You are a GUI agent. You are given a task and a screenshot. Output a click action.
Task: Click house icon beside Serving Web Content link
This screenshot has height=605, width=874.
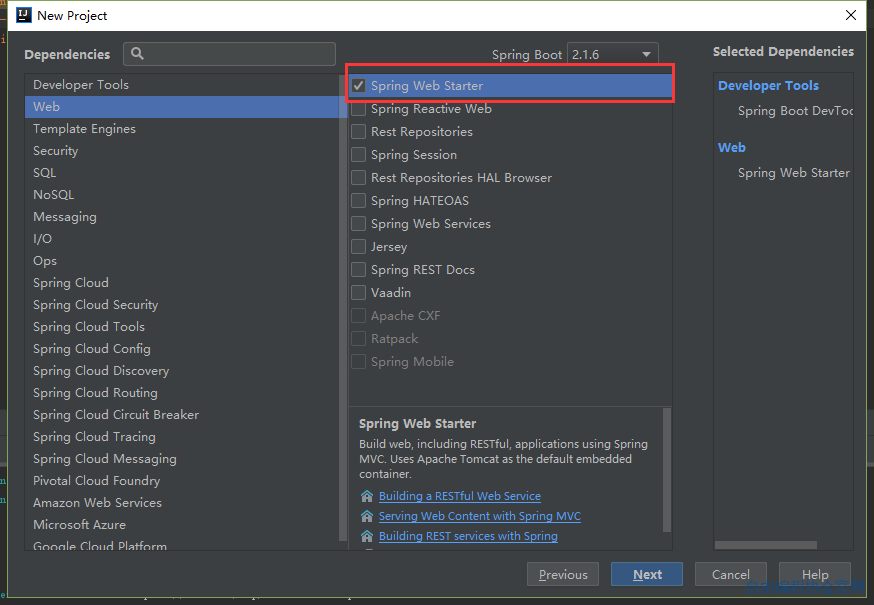point(367,516)
